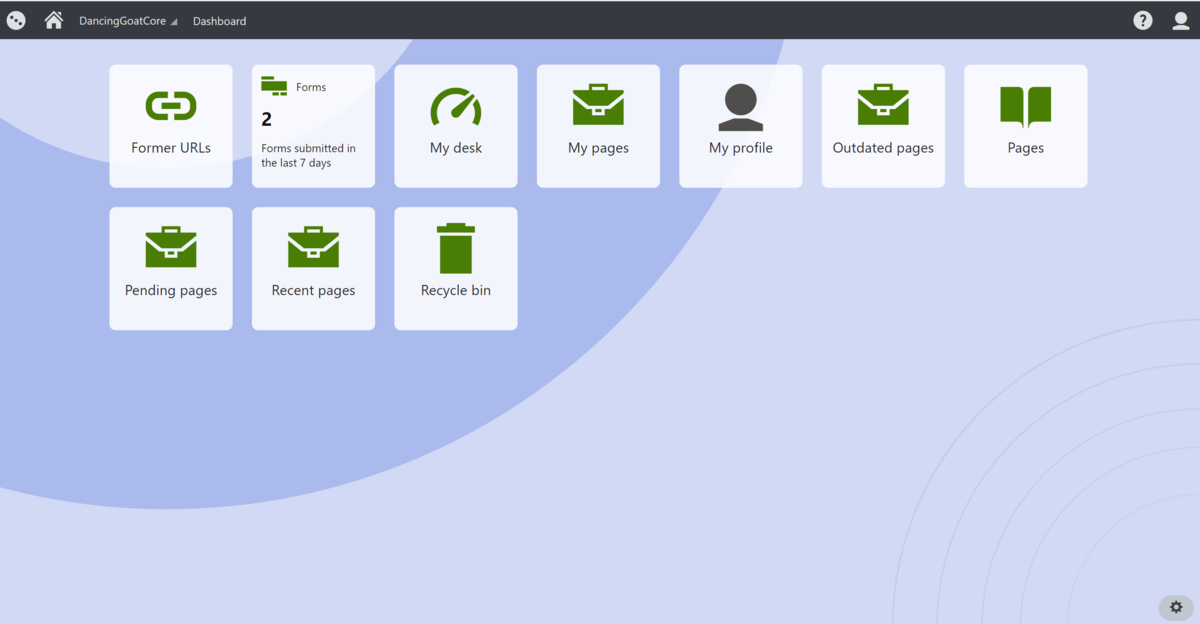Click the Recycle bin label
Image resolution: width=1200 pixels, height=624 pixels.
tap(456, 291)
